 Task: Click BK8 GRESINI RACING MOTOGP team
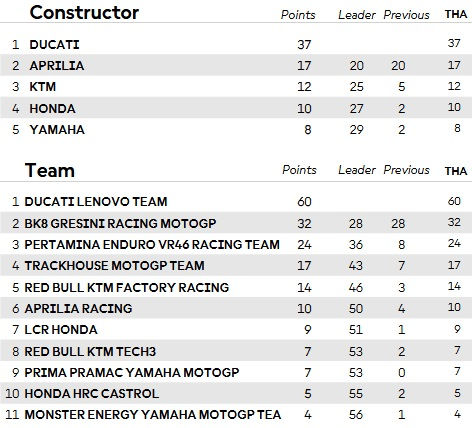pyautogui.click(x=120, y=223)
